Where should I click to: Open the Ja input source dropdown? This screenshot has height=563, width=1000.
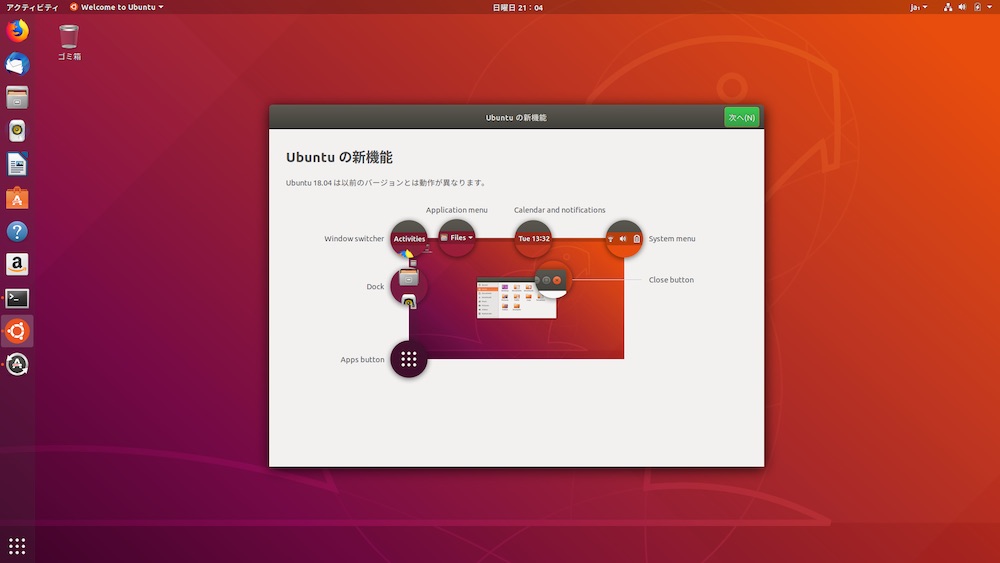pos(918,7)
